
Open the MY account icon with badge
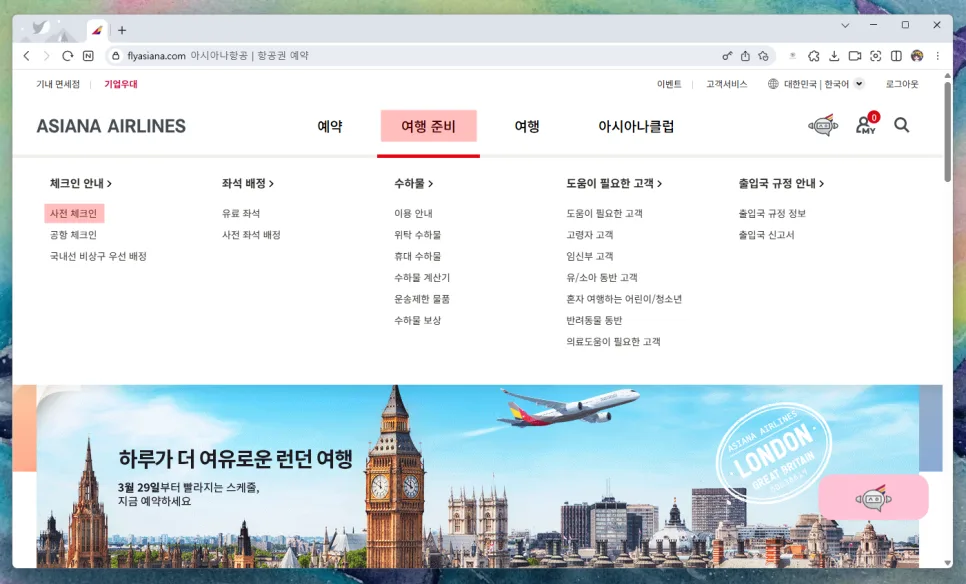coord(867,123)
